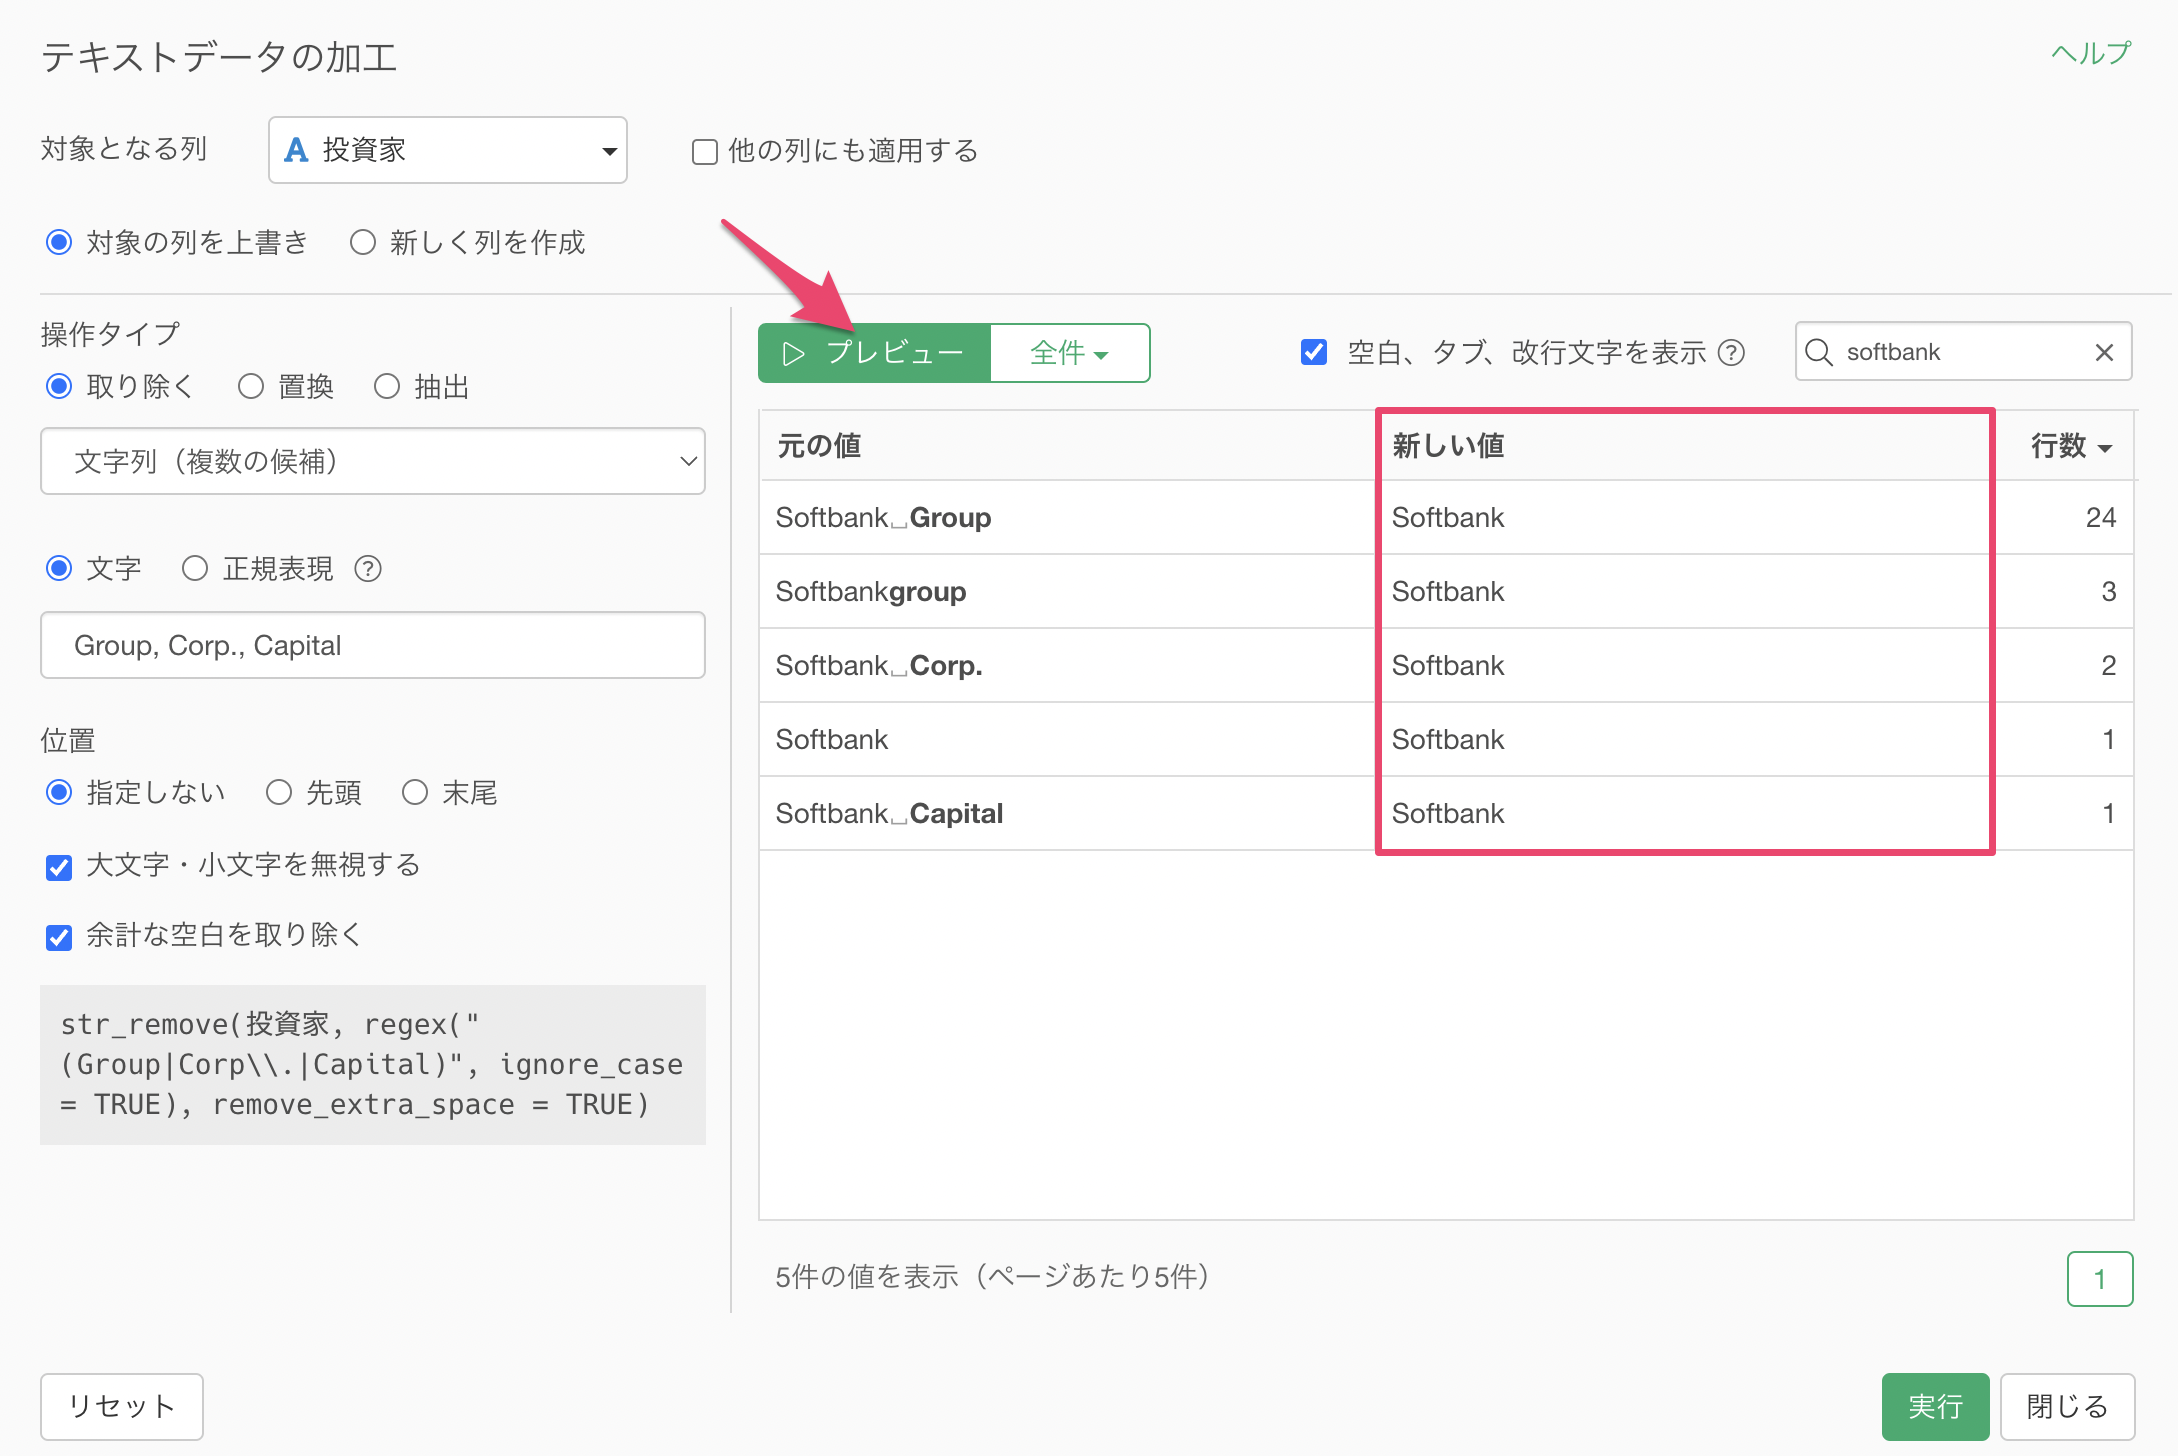Click the str_remove generated code box
Image resolution: width=2178 pixels, height=1456 pixels.
(373, 1065)
